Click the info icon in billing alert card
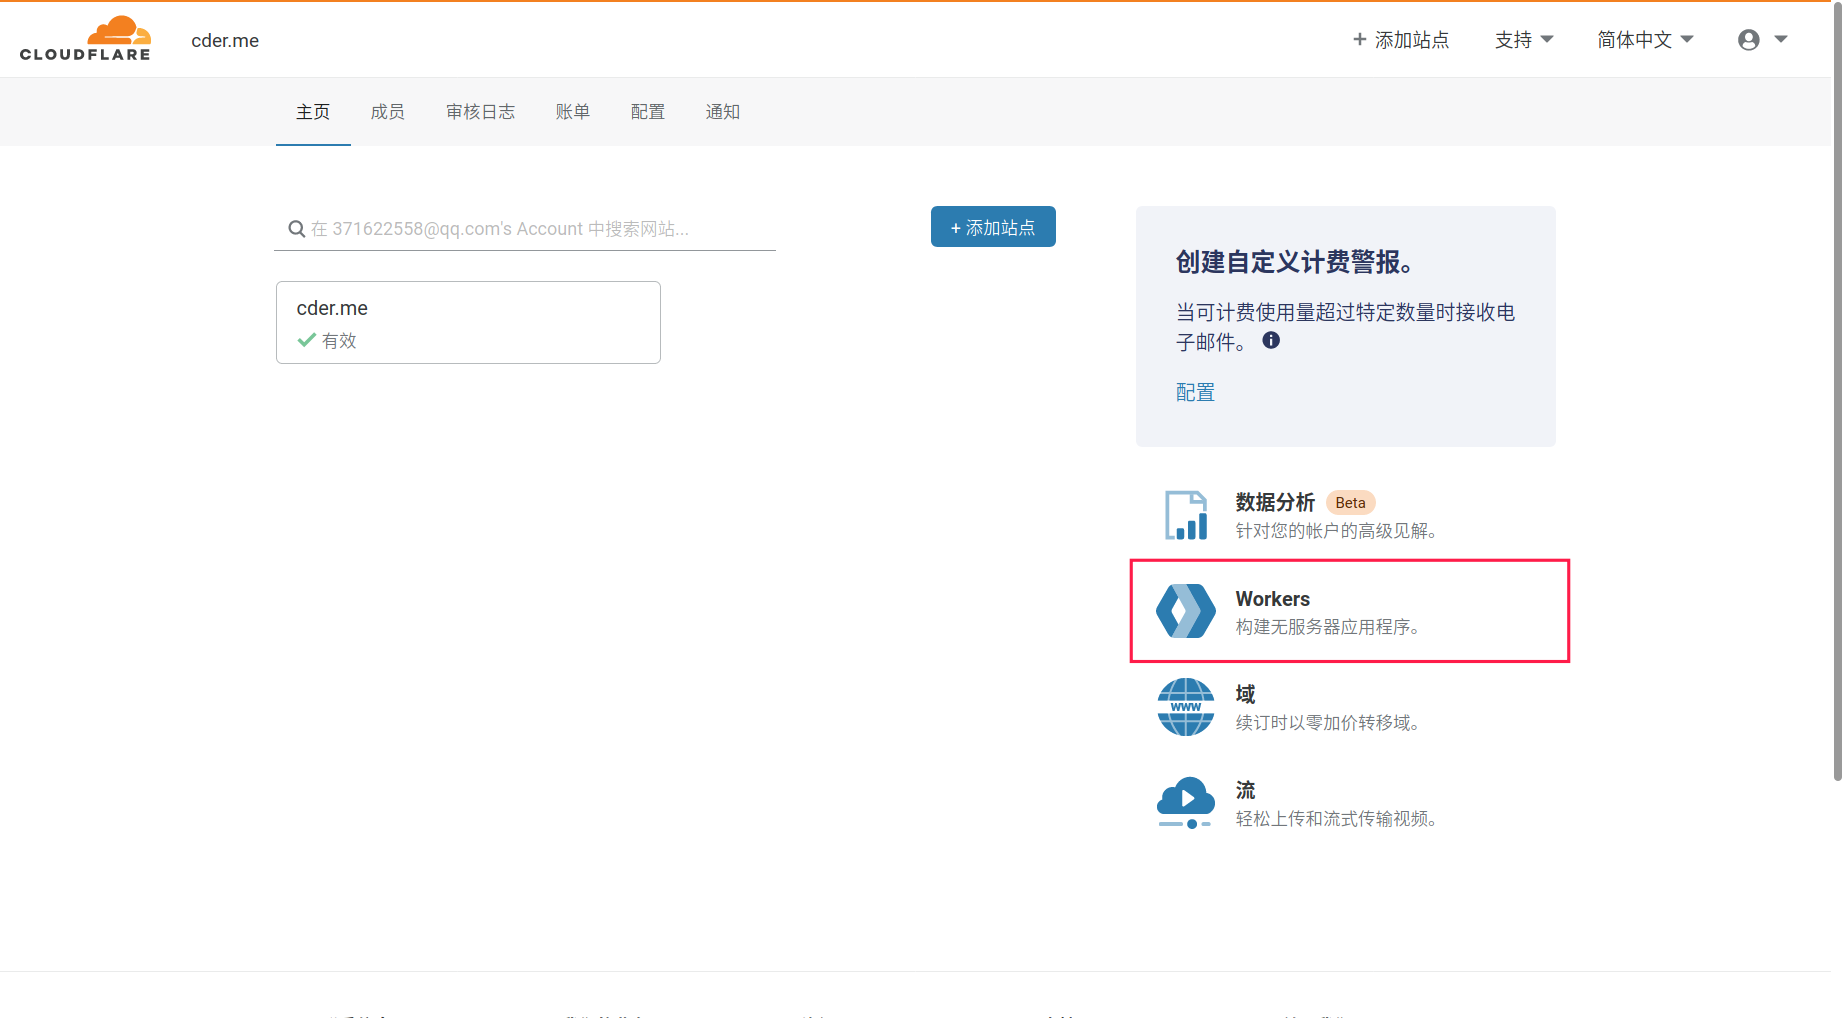The image size is (1845, 1018). (1271, 340)
